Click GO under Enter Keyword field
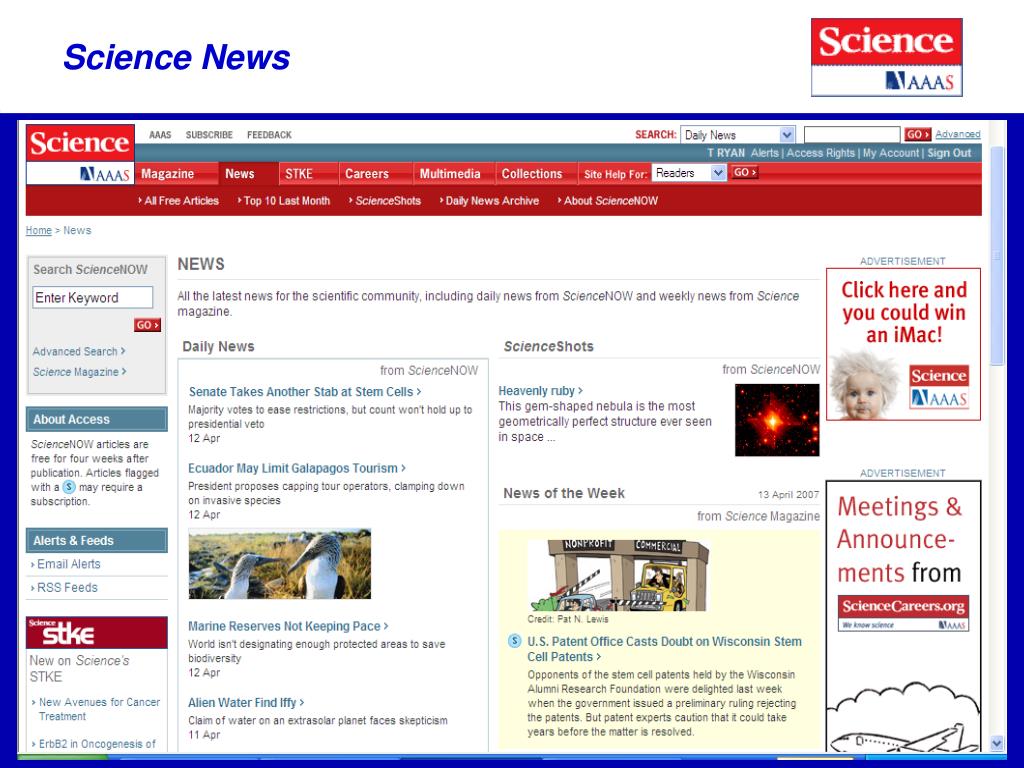This screenshot has height=768, width=1024. point(148,325)
